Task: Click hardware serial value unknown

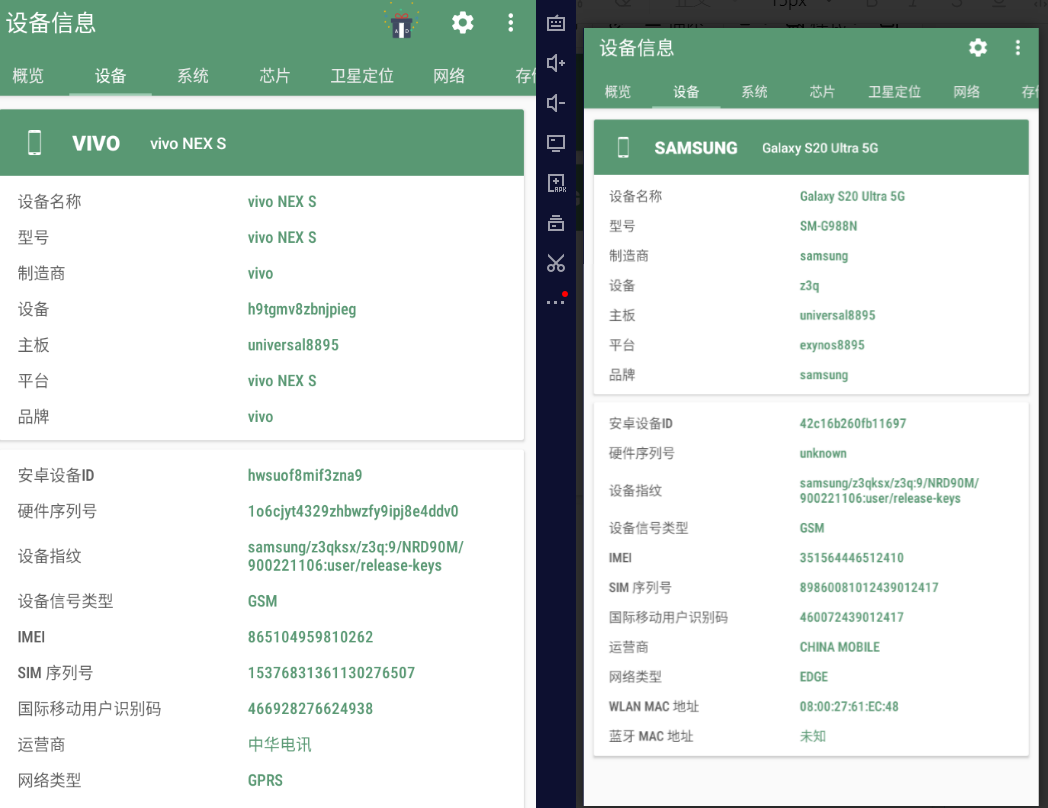Action: (x=823, y=453)
